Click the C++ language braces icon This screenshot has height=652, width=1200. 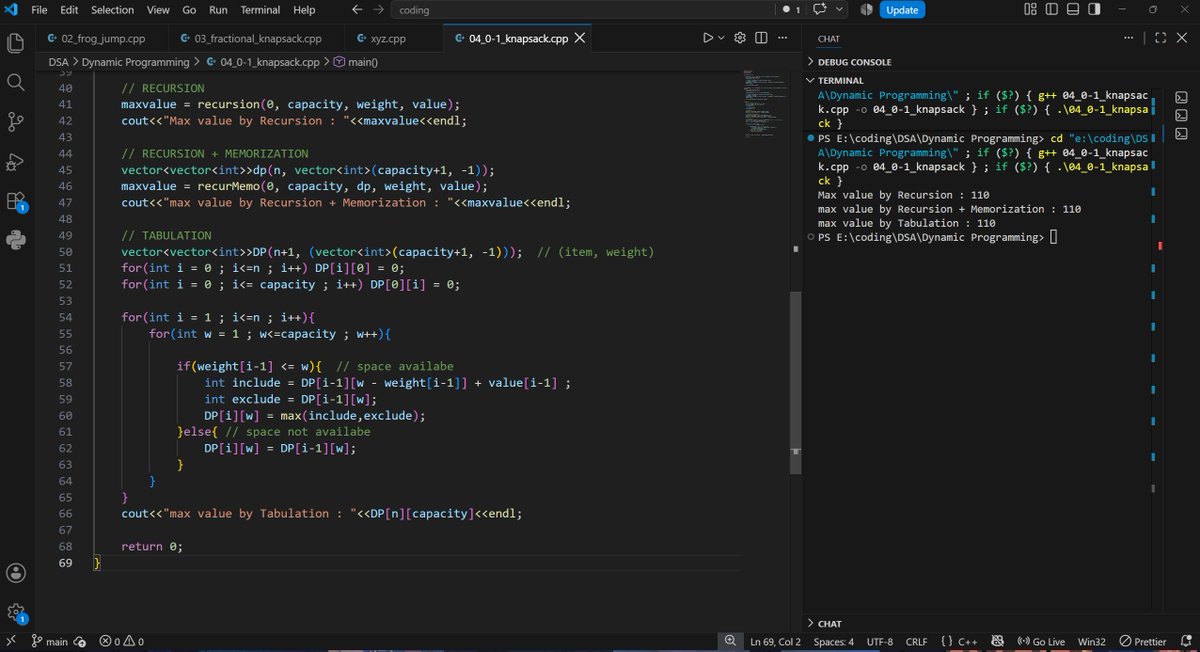tap(947, 641)
